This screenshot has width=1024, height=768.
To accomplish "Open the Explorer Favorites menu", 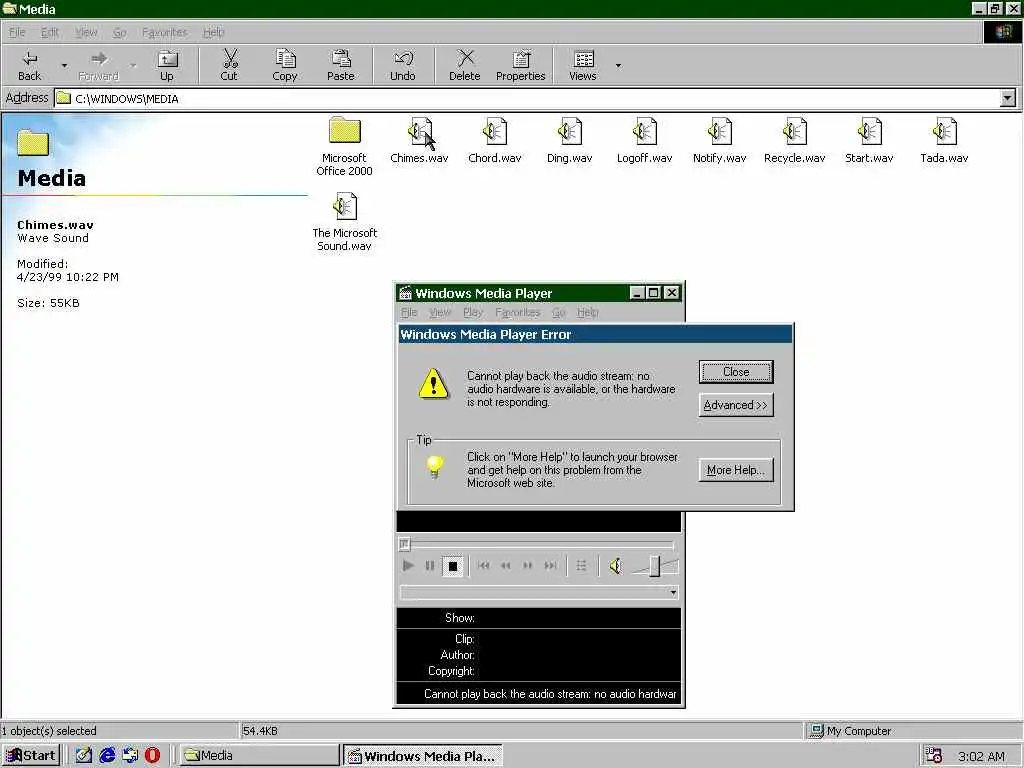I will (165, 32).
